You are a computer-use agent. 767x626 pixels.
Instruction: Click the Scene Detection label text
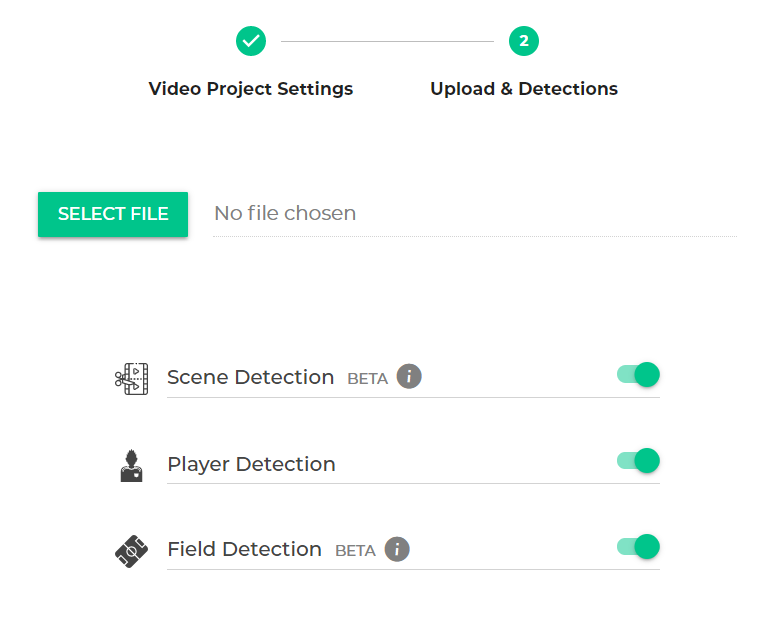point(250,378)
